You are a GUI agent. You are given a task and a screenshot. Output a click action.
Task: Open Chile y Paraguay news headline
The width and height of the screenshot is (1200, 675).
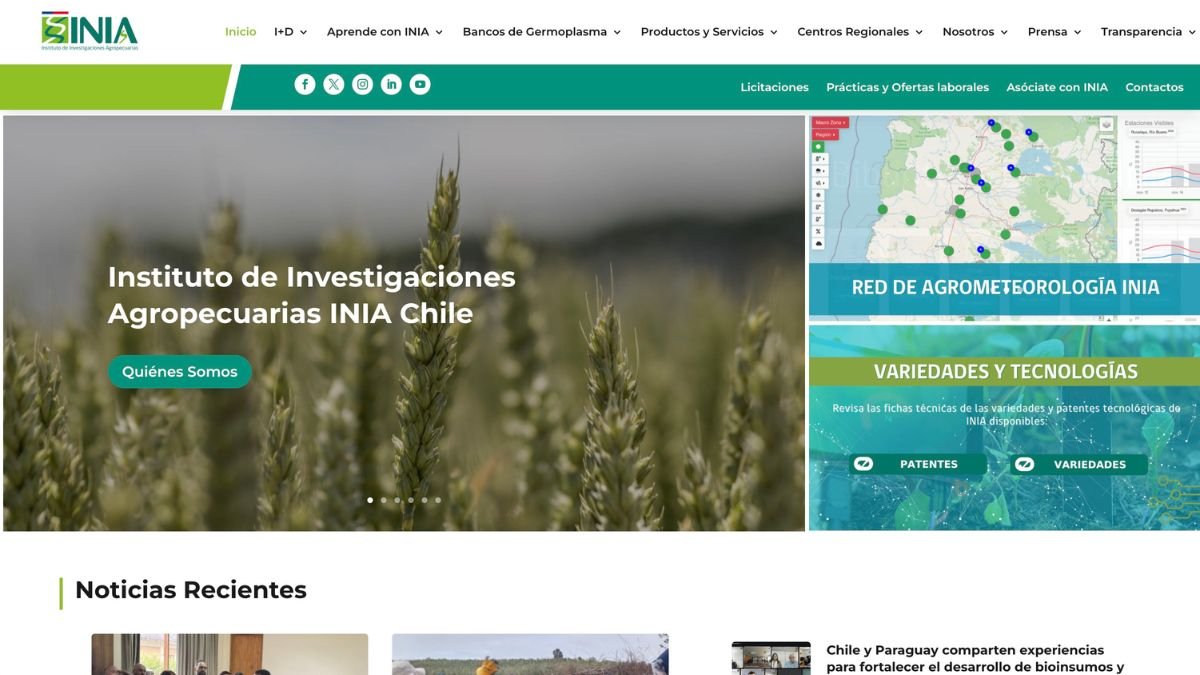click(975, 658)
